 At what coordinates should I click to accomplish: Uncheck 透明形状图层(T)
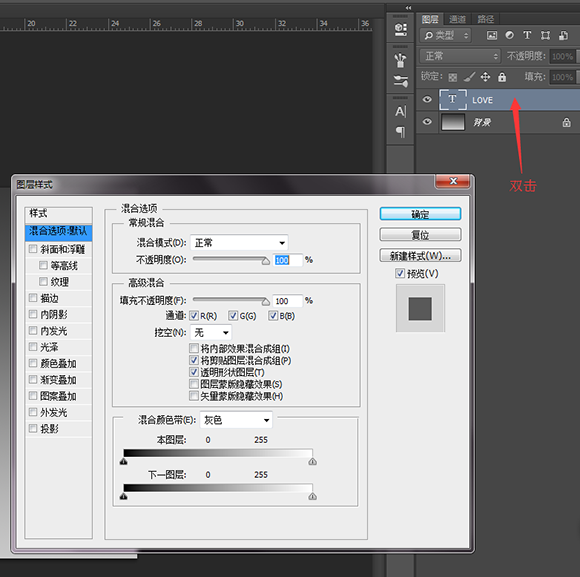point(194,372)
